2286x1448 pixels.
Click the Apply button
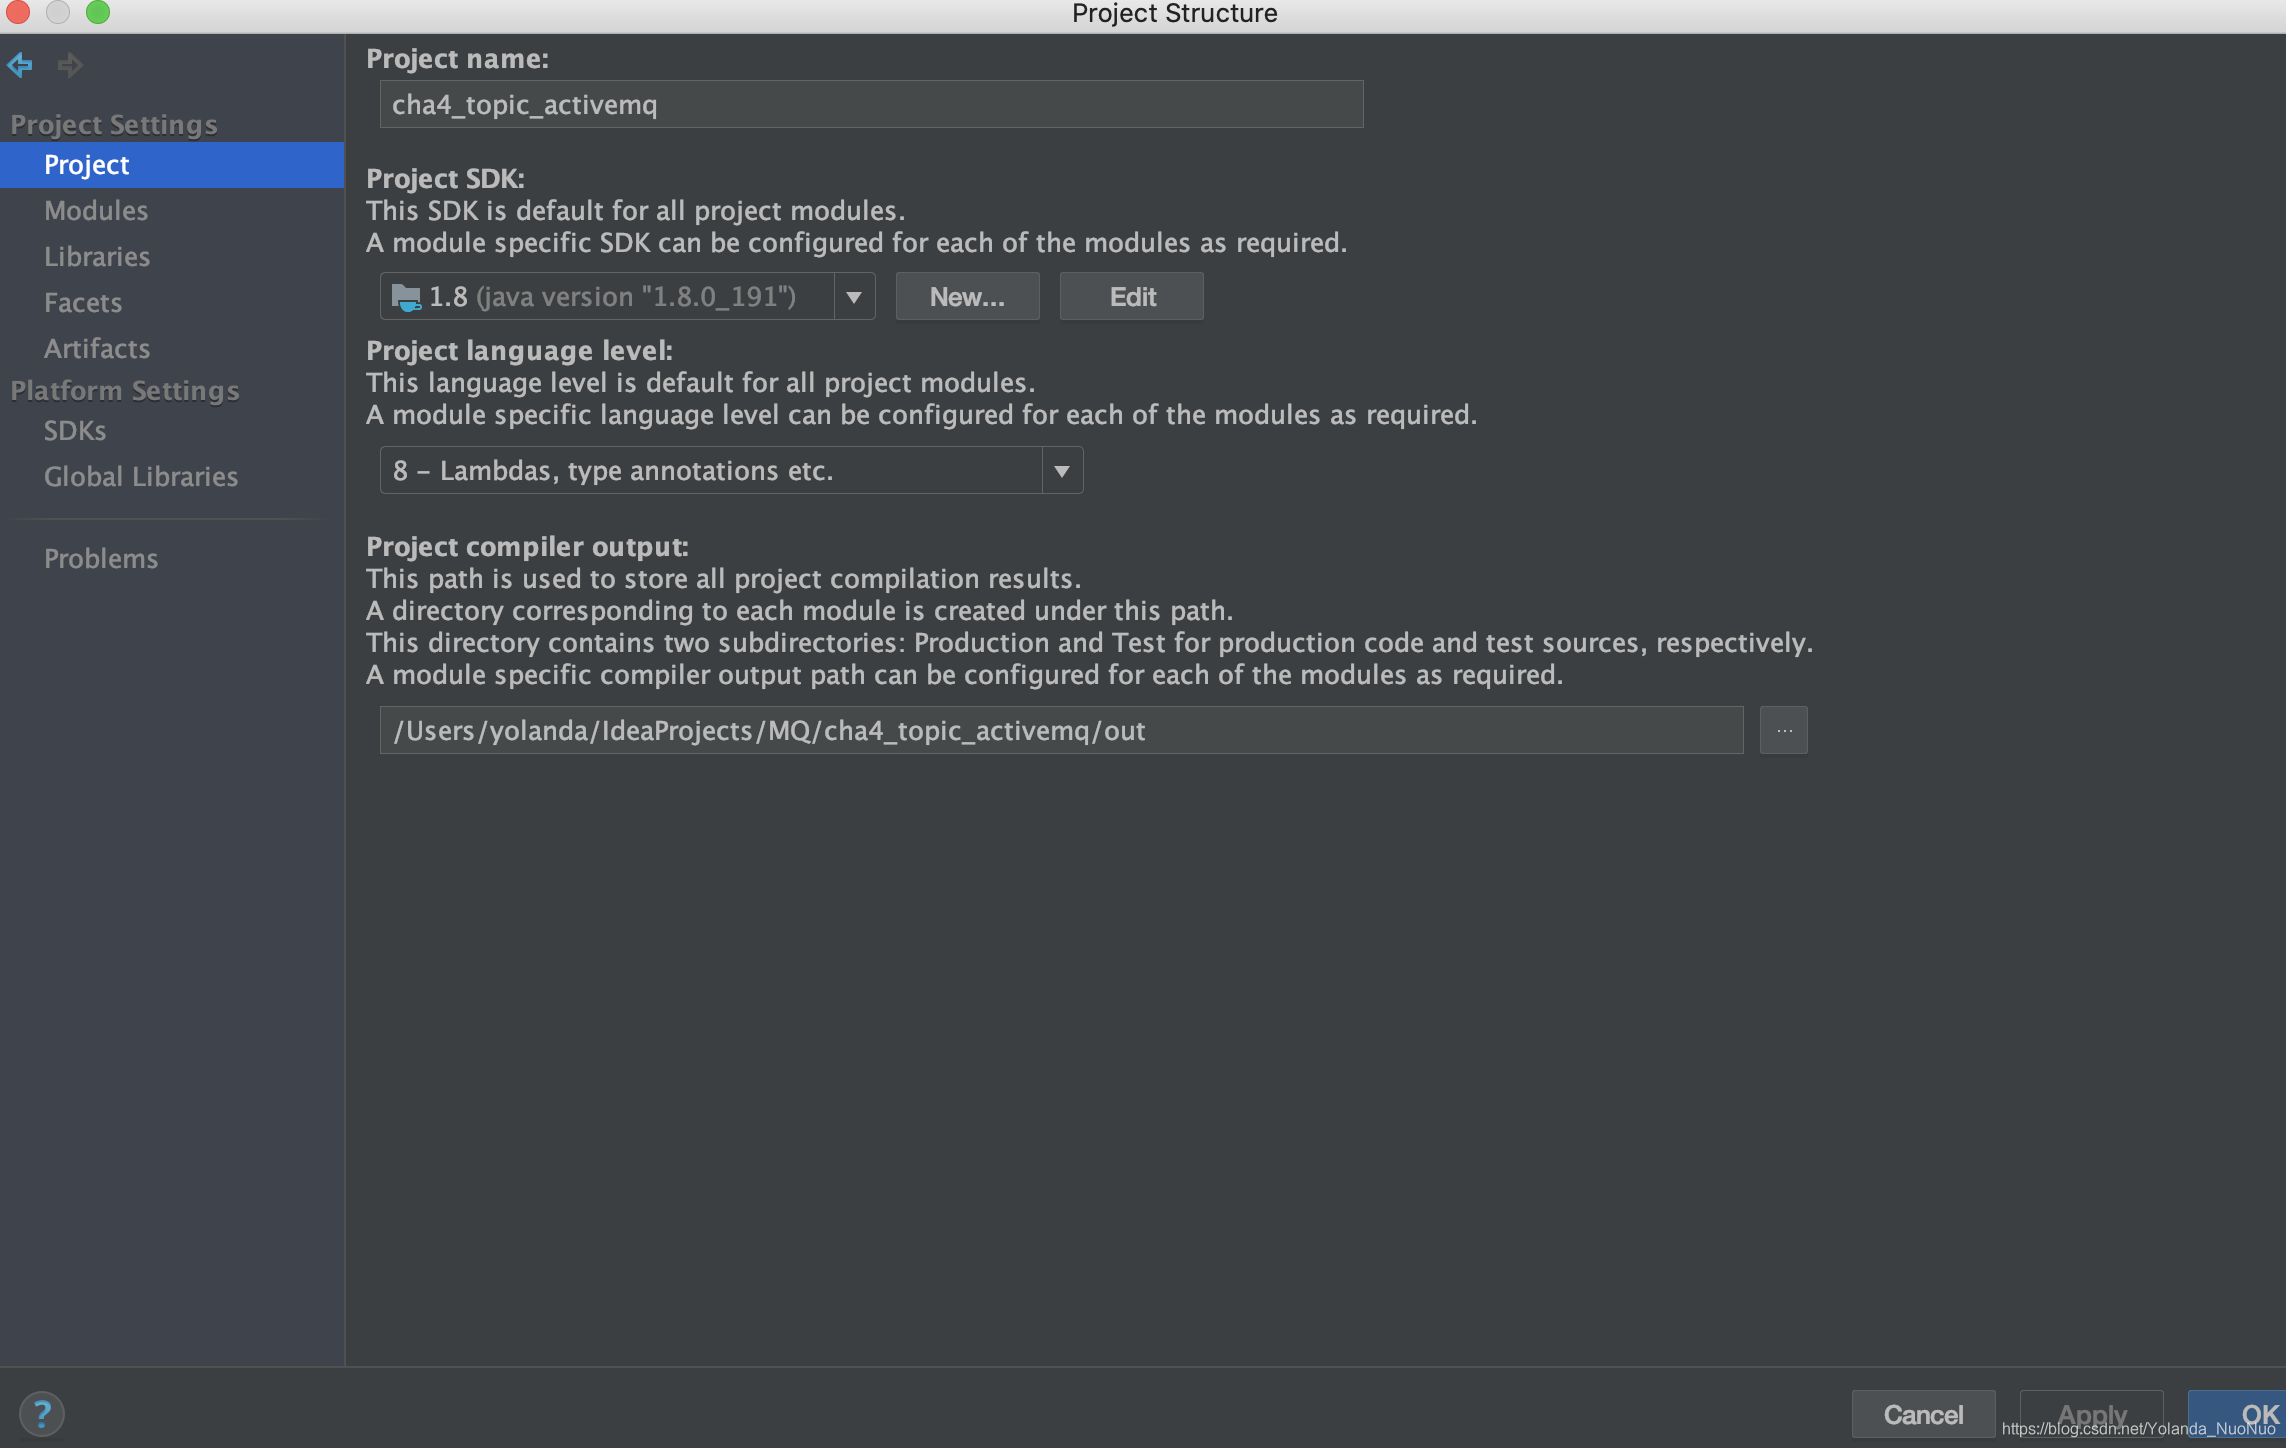[2090, 1413]
